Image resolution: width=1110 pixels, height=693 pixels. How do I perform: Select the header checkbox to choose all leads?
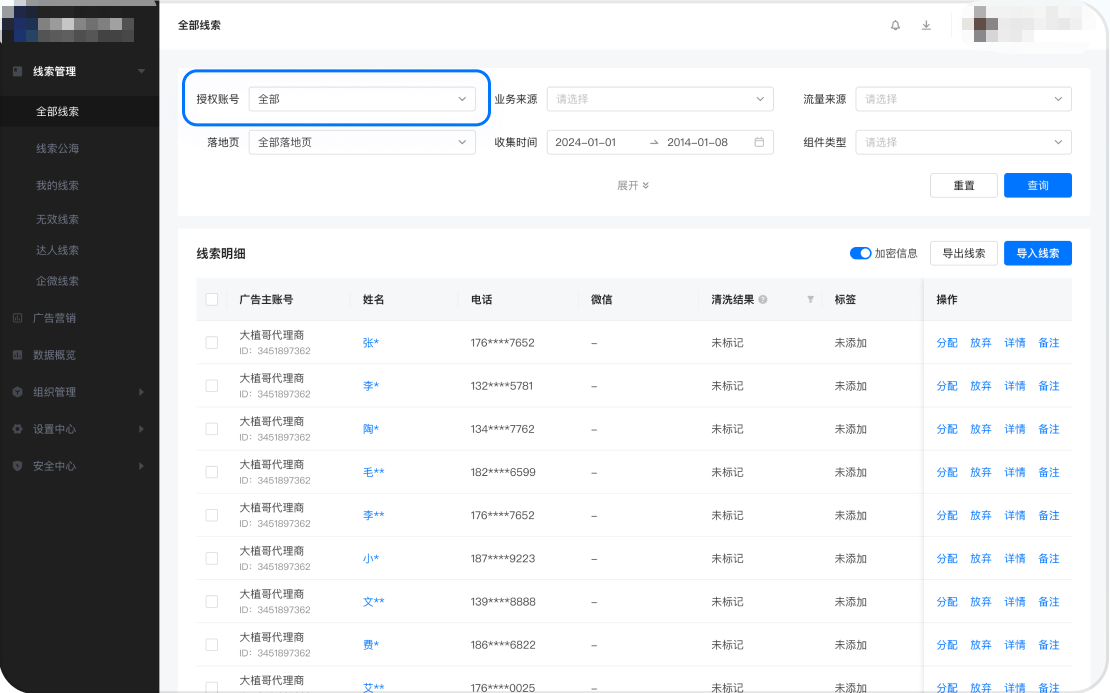pyautogui.click(x=211, y=299)
